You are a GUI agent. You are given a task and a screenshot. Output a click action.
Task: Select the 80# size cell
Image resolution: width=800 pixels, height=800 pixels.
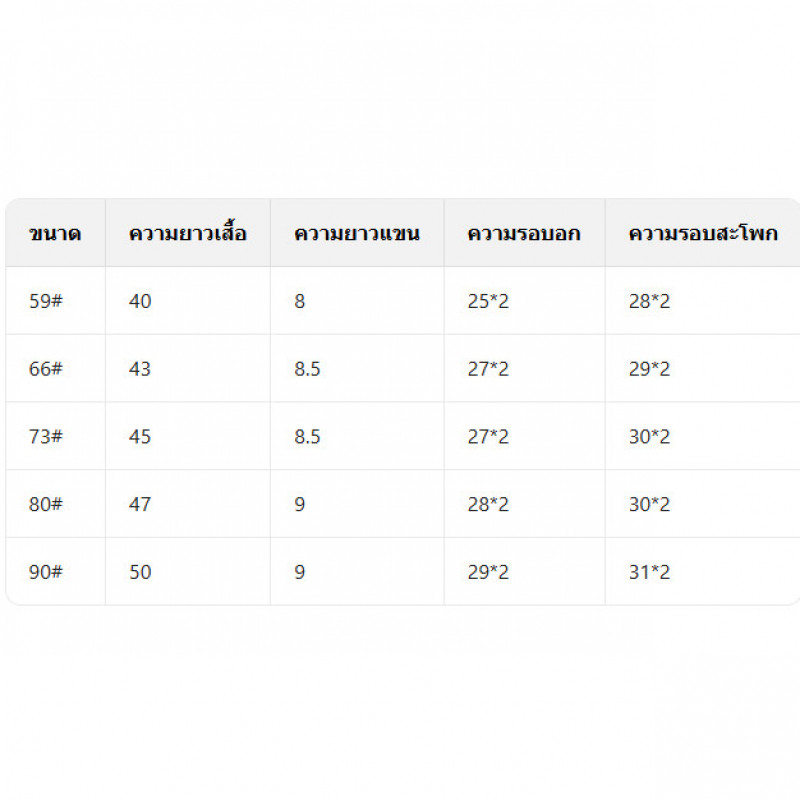pos(46,505)
